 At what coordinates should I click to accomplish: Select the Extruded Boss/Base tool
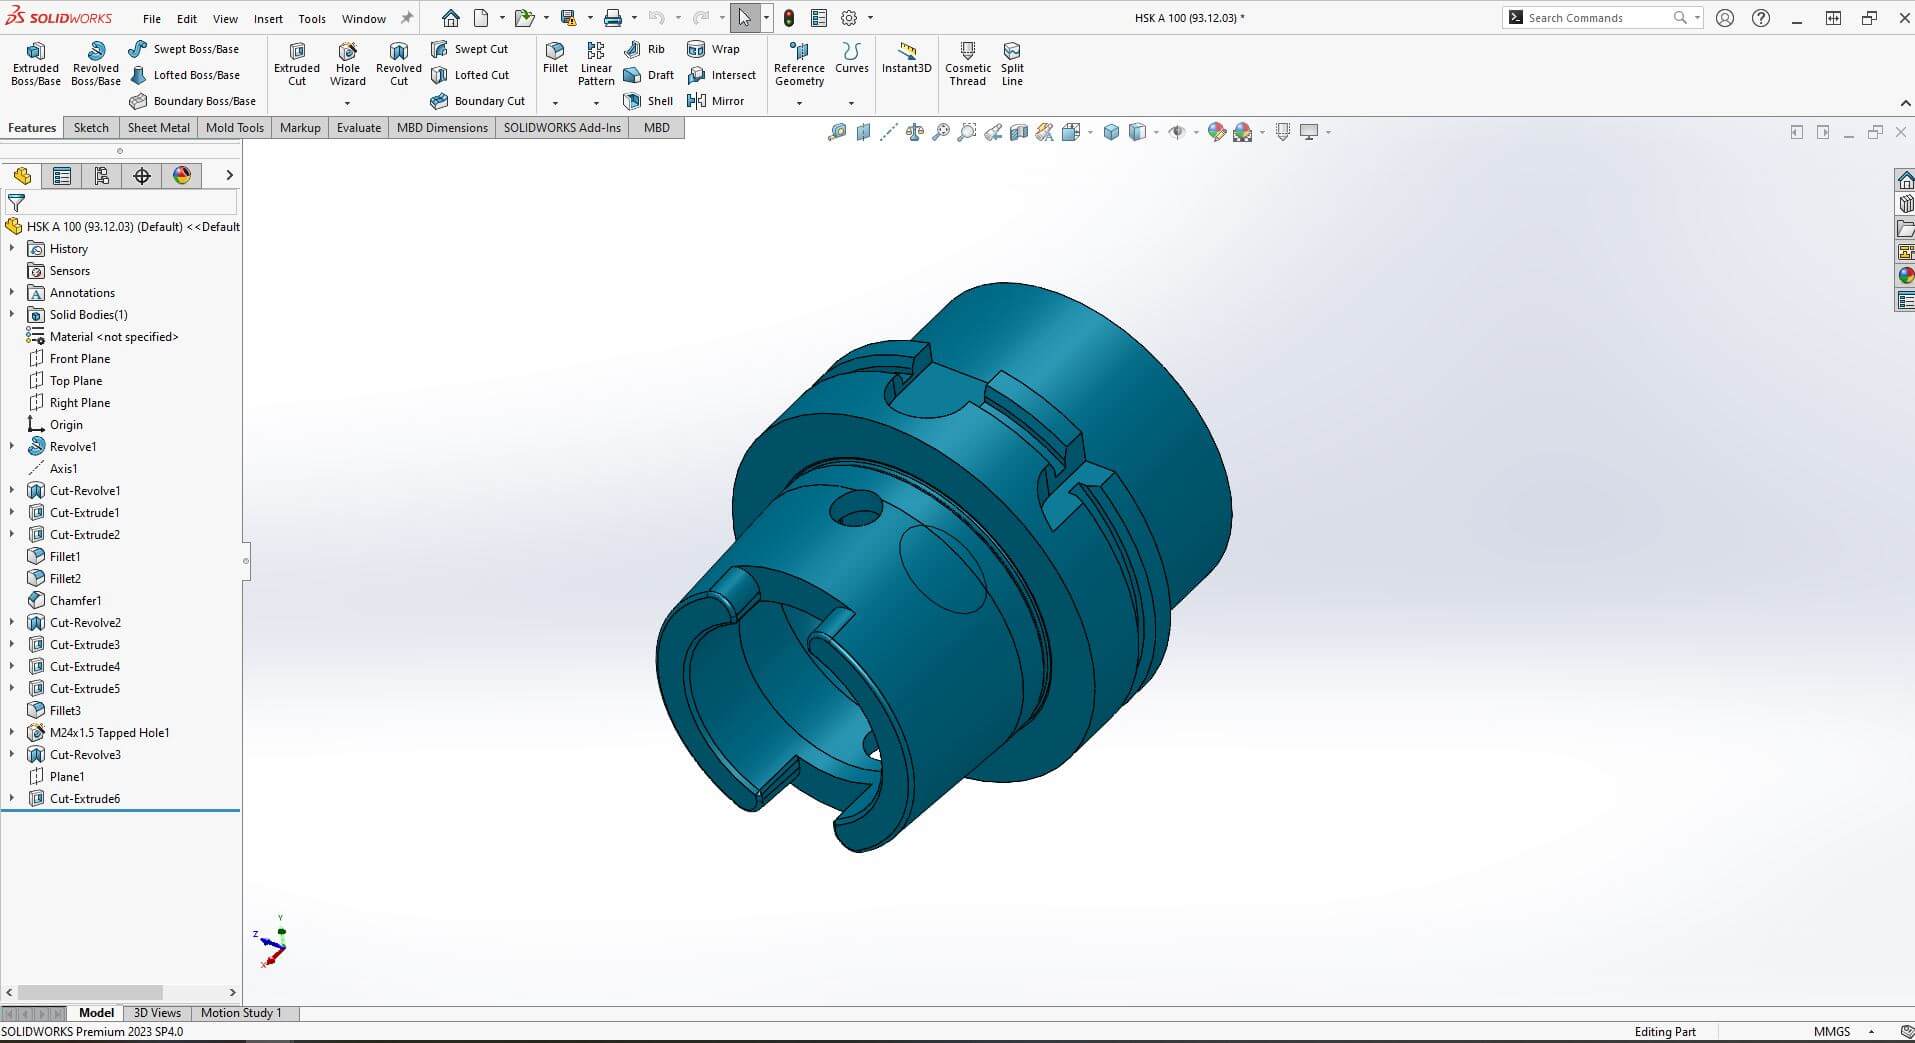(x=36, y=64)
